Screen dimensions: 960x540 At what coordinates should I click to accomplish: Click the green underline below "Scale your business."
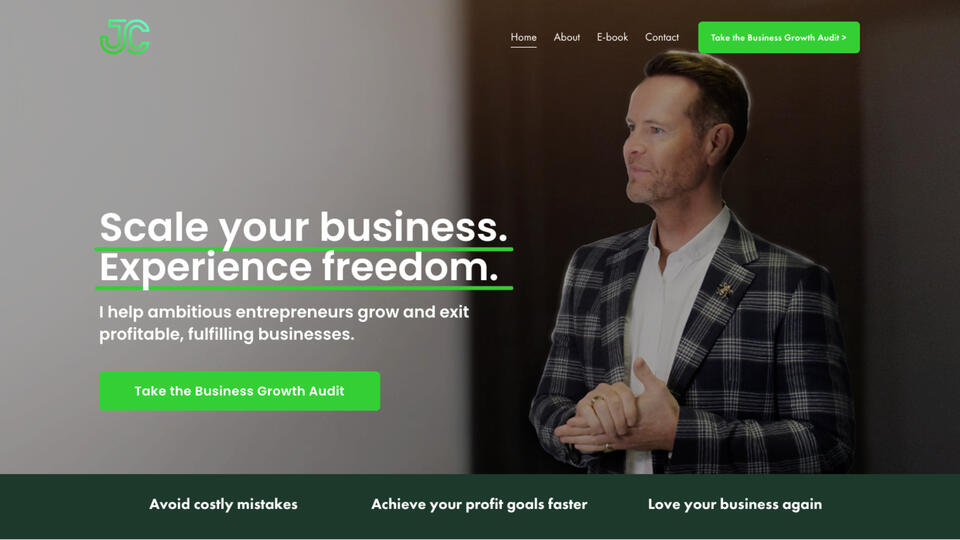[x=304, y=249]
